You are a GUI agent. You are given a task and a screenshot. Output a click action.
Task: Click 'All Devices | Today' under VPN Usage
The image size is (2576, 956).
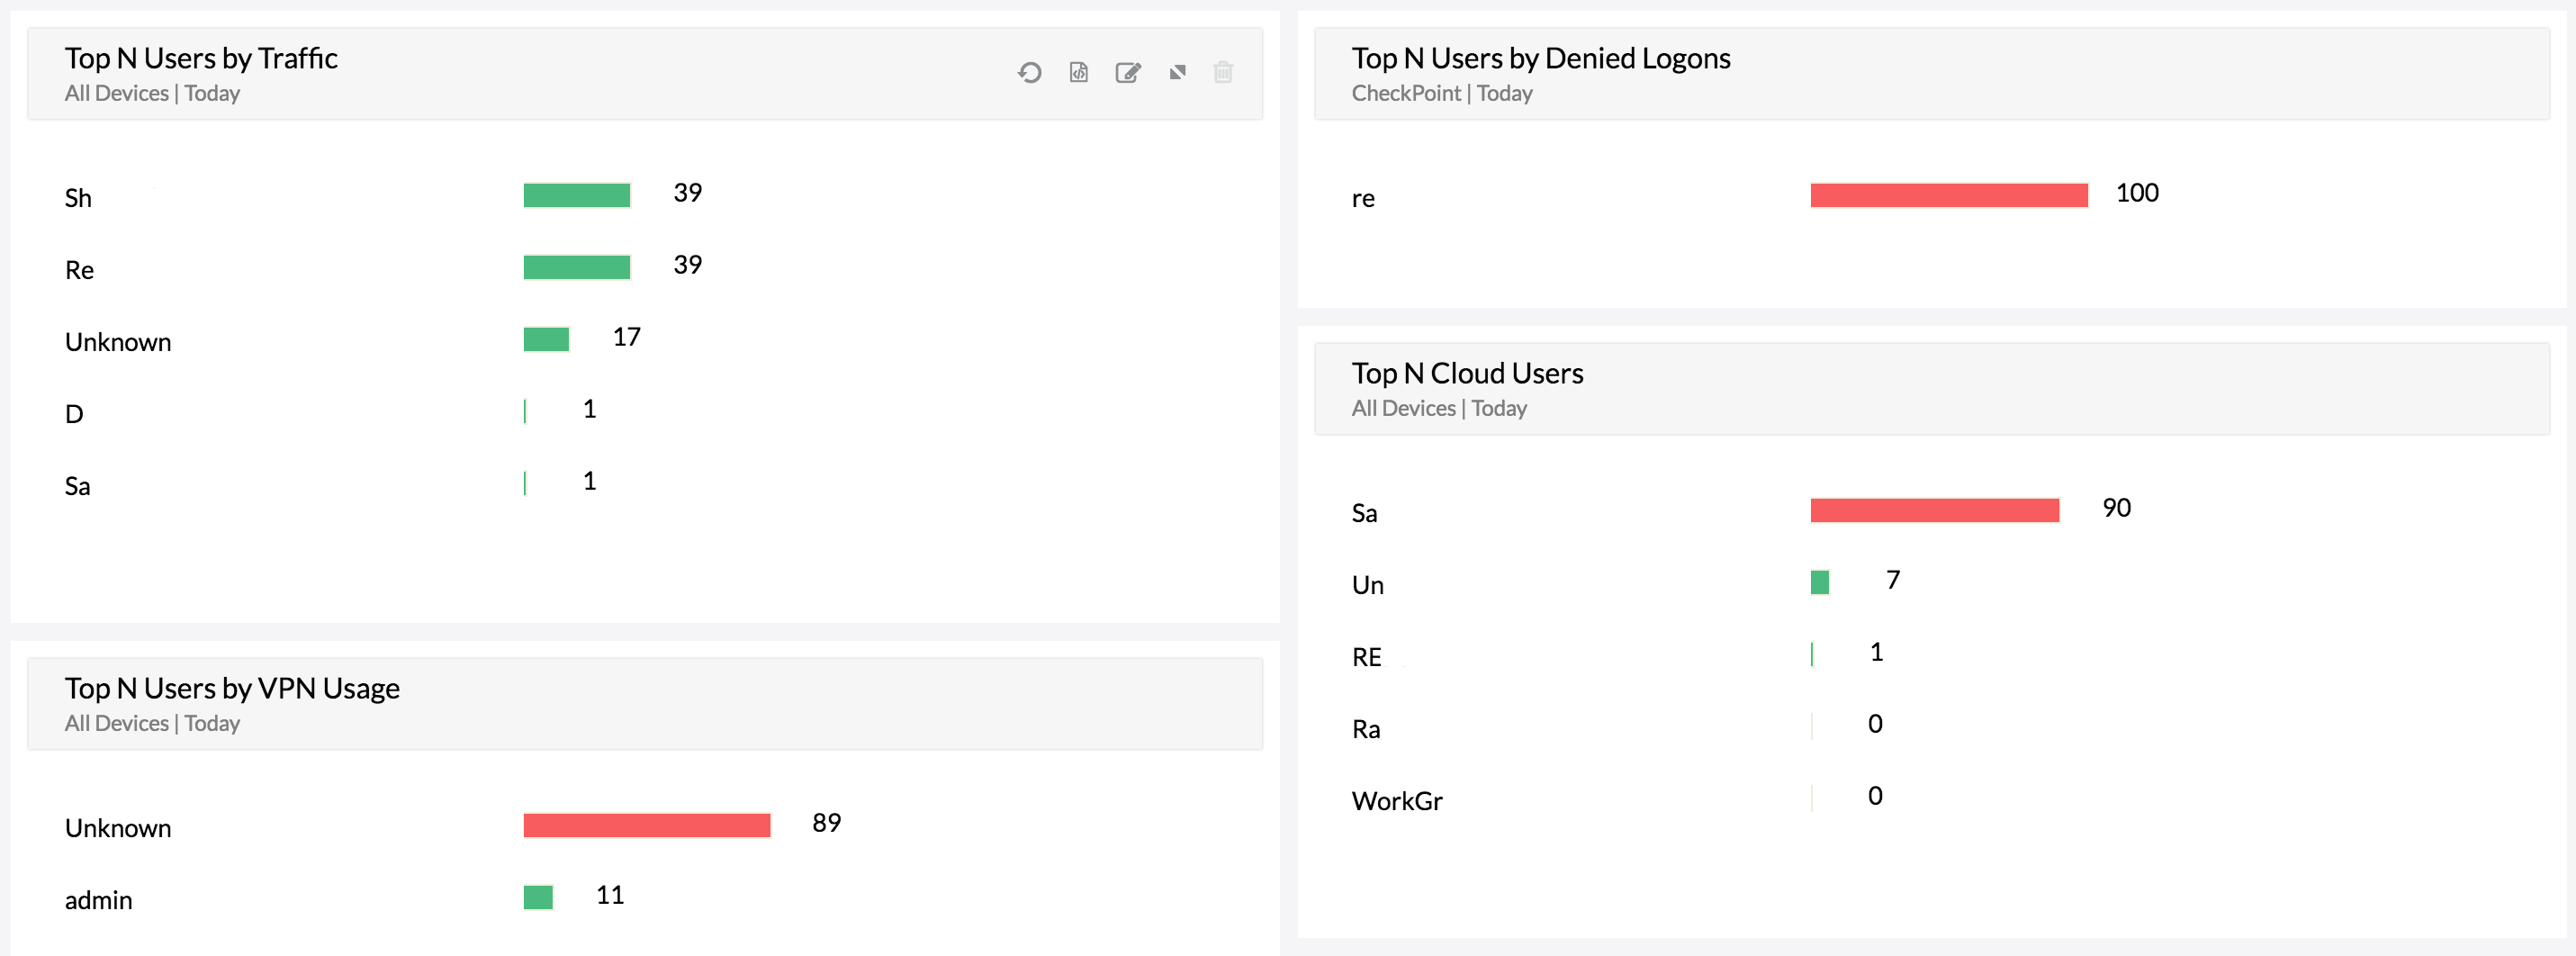pyautogui.click(x=151, y=722)
